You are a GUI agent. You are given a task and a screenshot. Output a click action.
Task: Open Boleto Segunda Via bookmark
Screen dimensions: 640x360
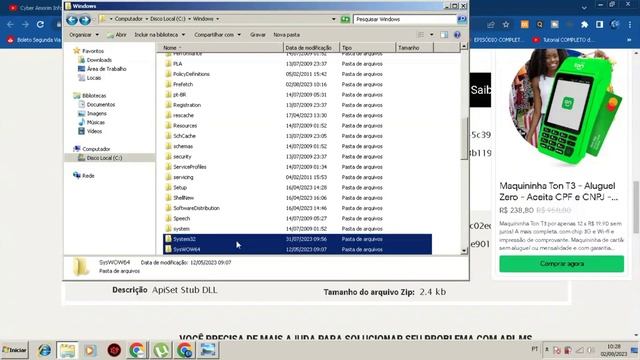tap(34, 40)
